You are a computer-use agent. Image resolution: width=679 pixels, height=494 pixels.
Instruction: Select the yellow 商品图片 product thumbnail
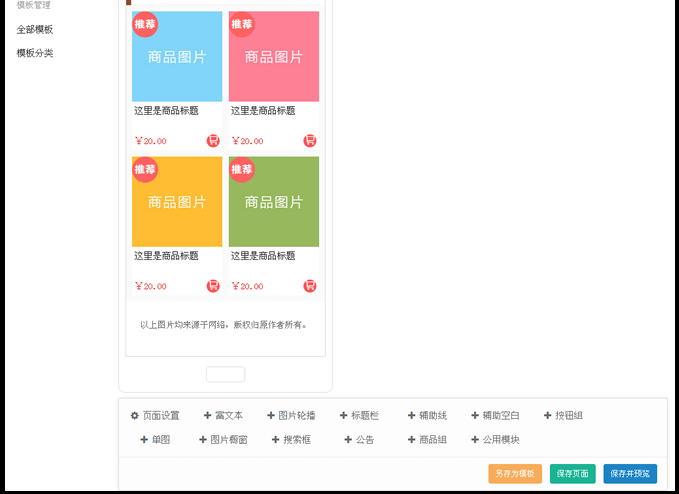tap(177, 201)
